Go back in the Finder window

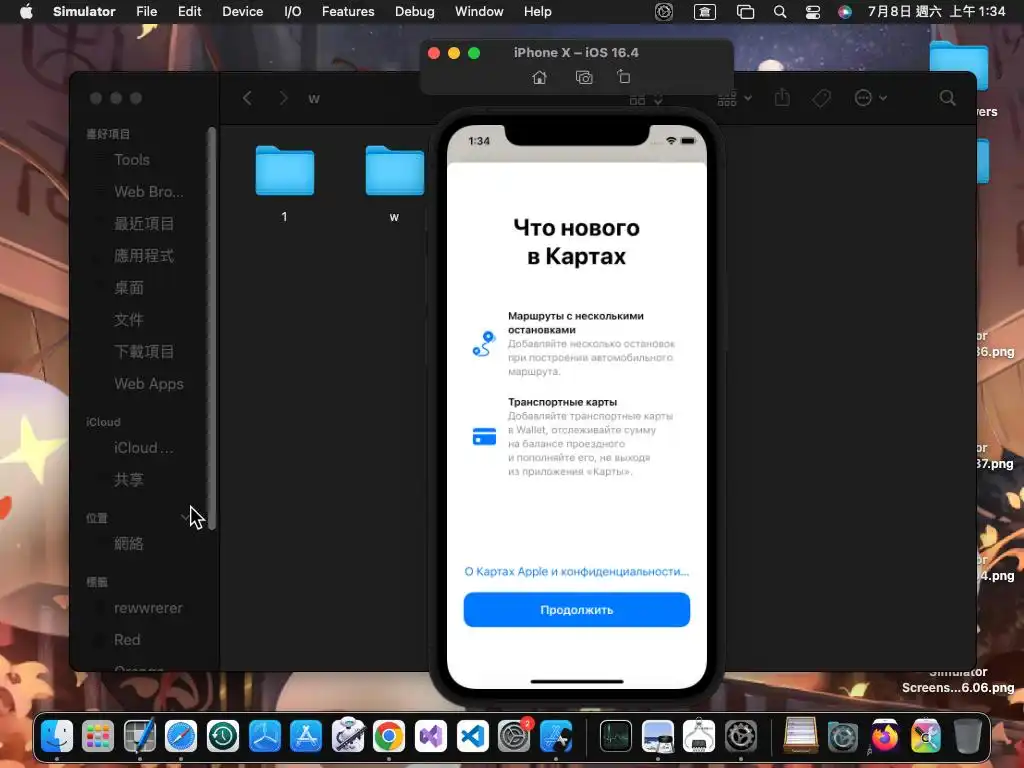coord(247,99)
